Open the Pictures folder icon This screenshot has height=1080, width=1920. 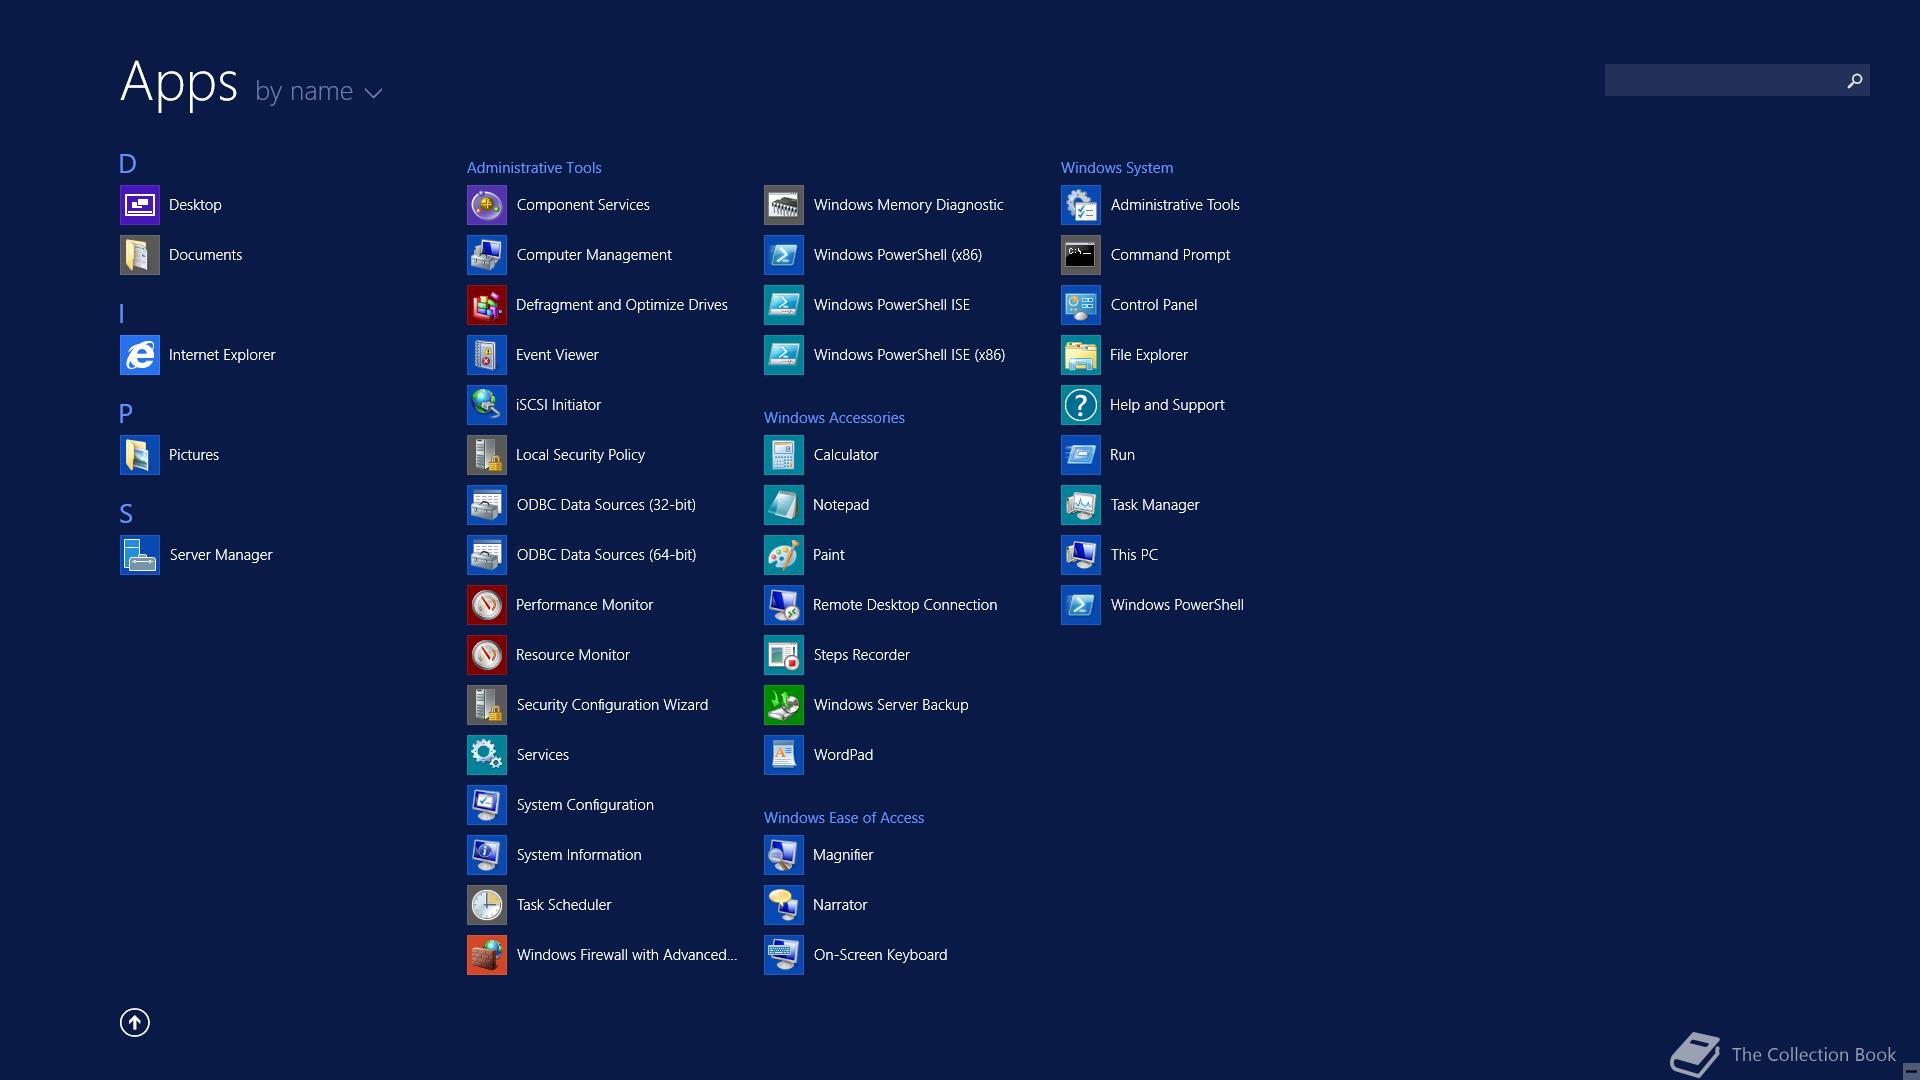(x=140, y=455)
